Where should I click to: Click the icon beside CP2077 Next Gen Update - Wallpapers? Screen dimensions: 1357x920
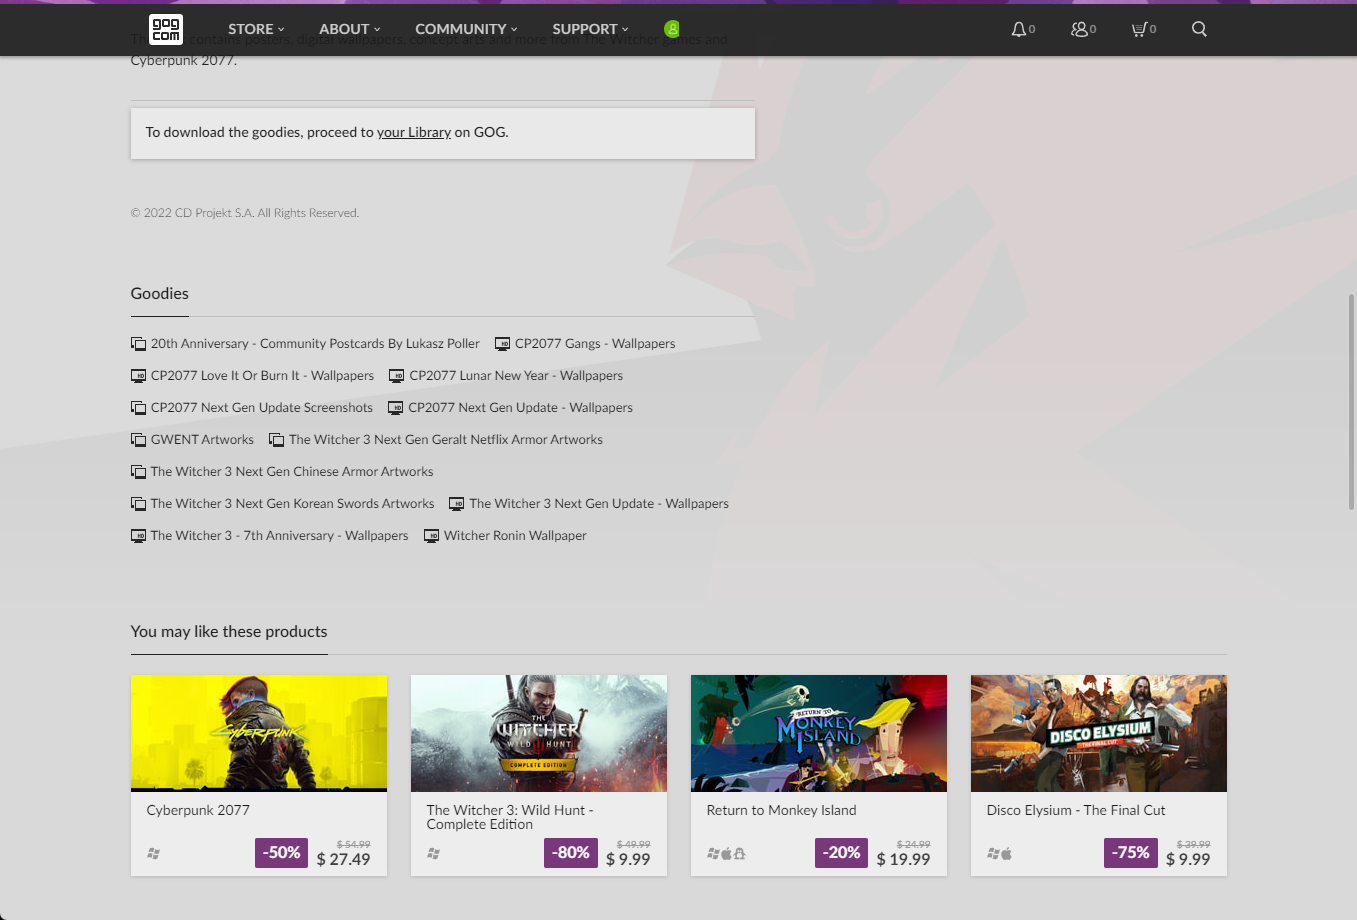pyautogui.click(x=395, y=408)
